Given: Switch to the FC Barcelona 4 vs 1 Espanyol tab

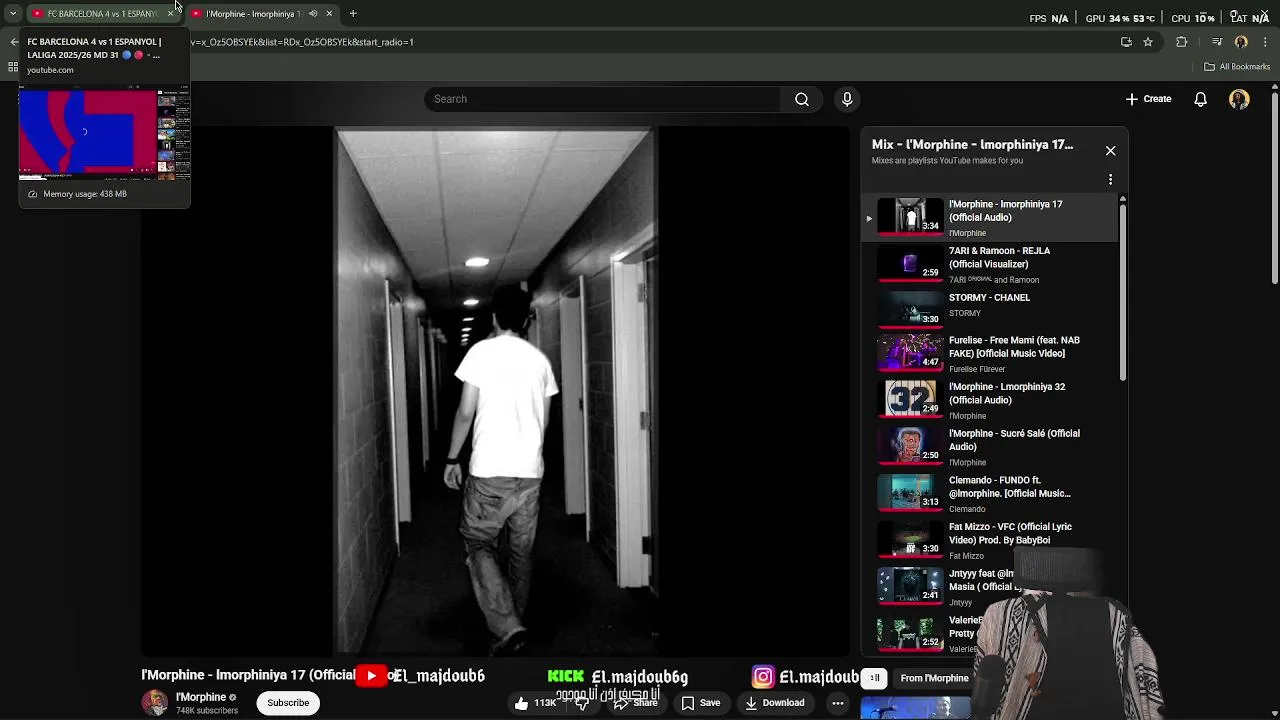Looking at the screenshot, I should coord(102,14).
